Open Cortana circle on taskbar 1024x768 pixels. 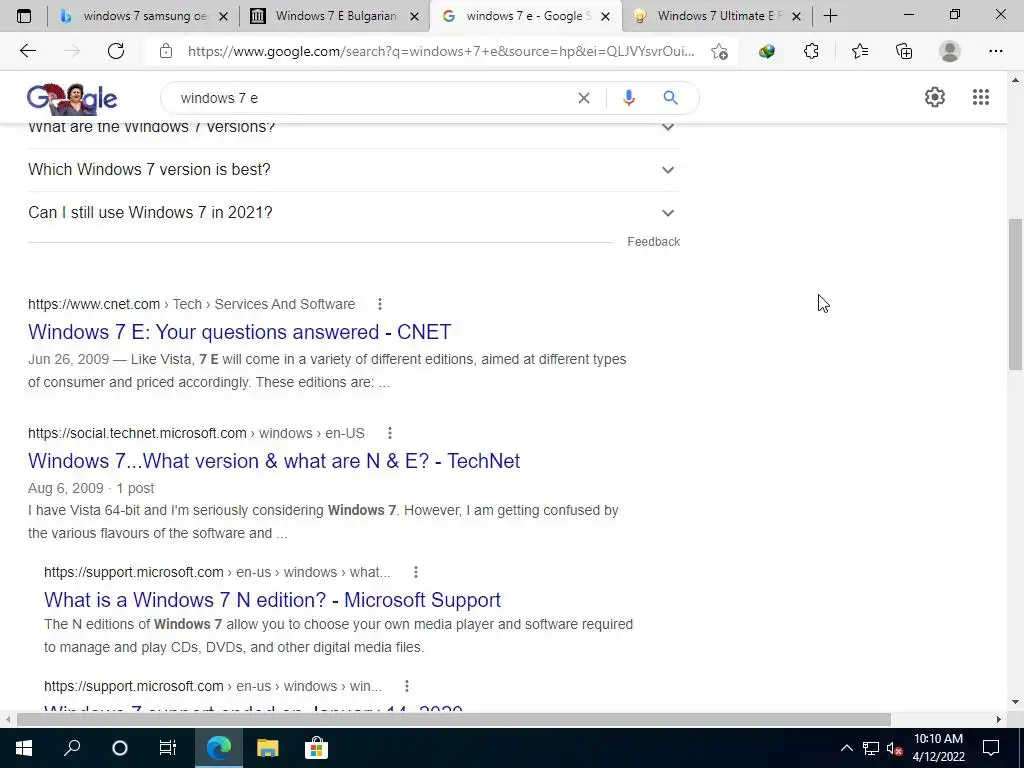pos(120,748)
